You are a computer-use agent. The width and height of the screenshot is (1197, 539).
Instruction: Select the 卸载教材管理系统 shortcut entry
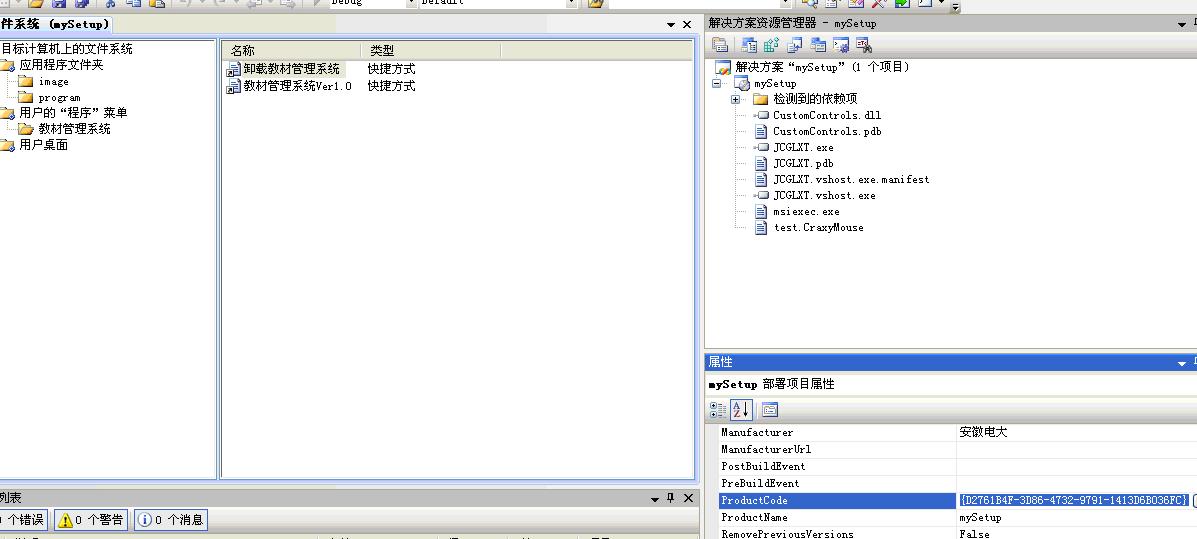coord(291,69)
